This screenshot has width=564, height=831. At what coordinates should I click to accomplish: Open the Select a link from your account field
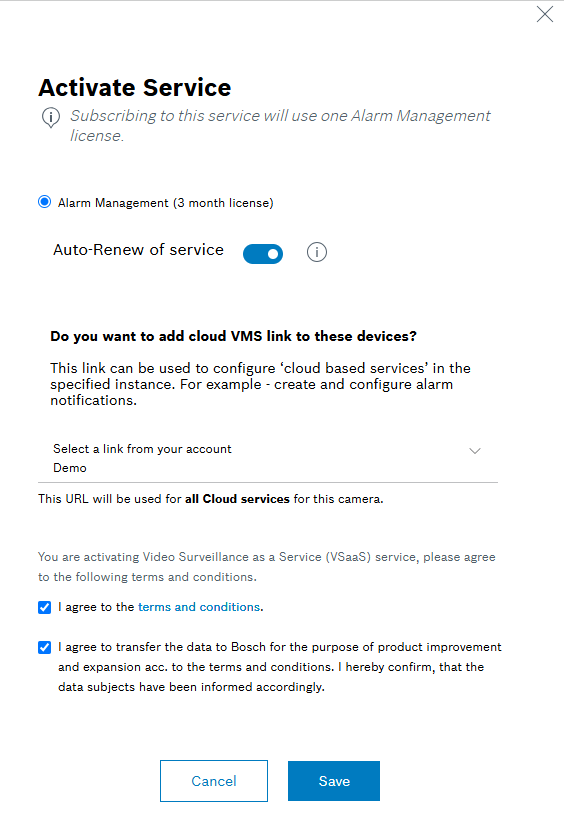[x=268, y=459]
